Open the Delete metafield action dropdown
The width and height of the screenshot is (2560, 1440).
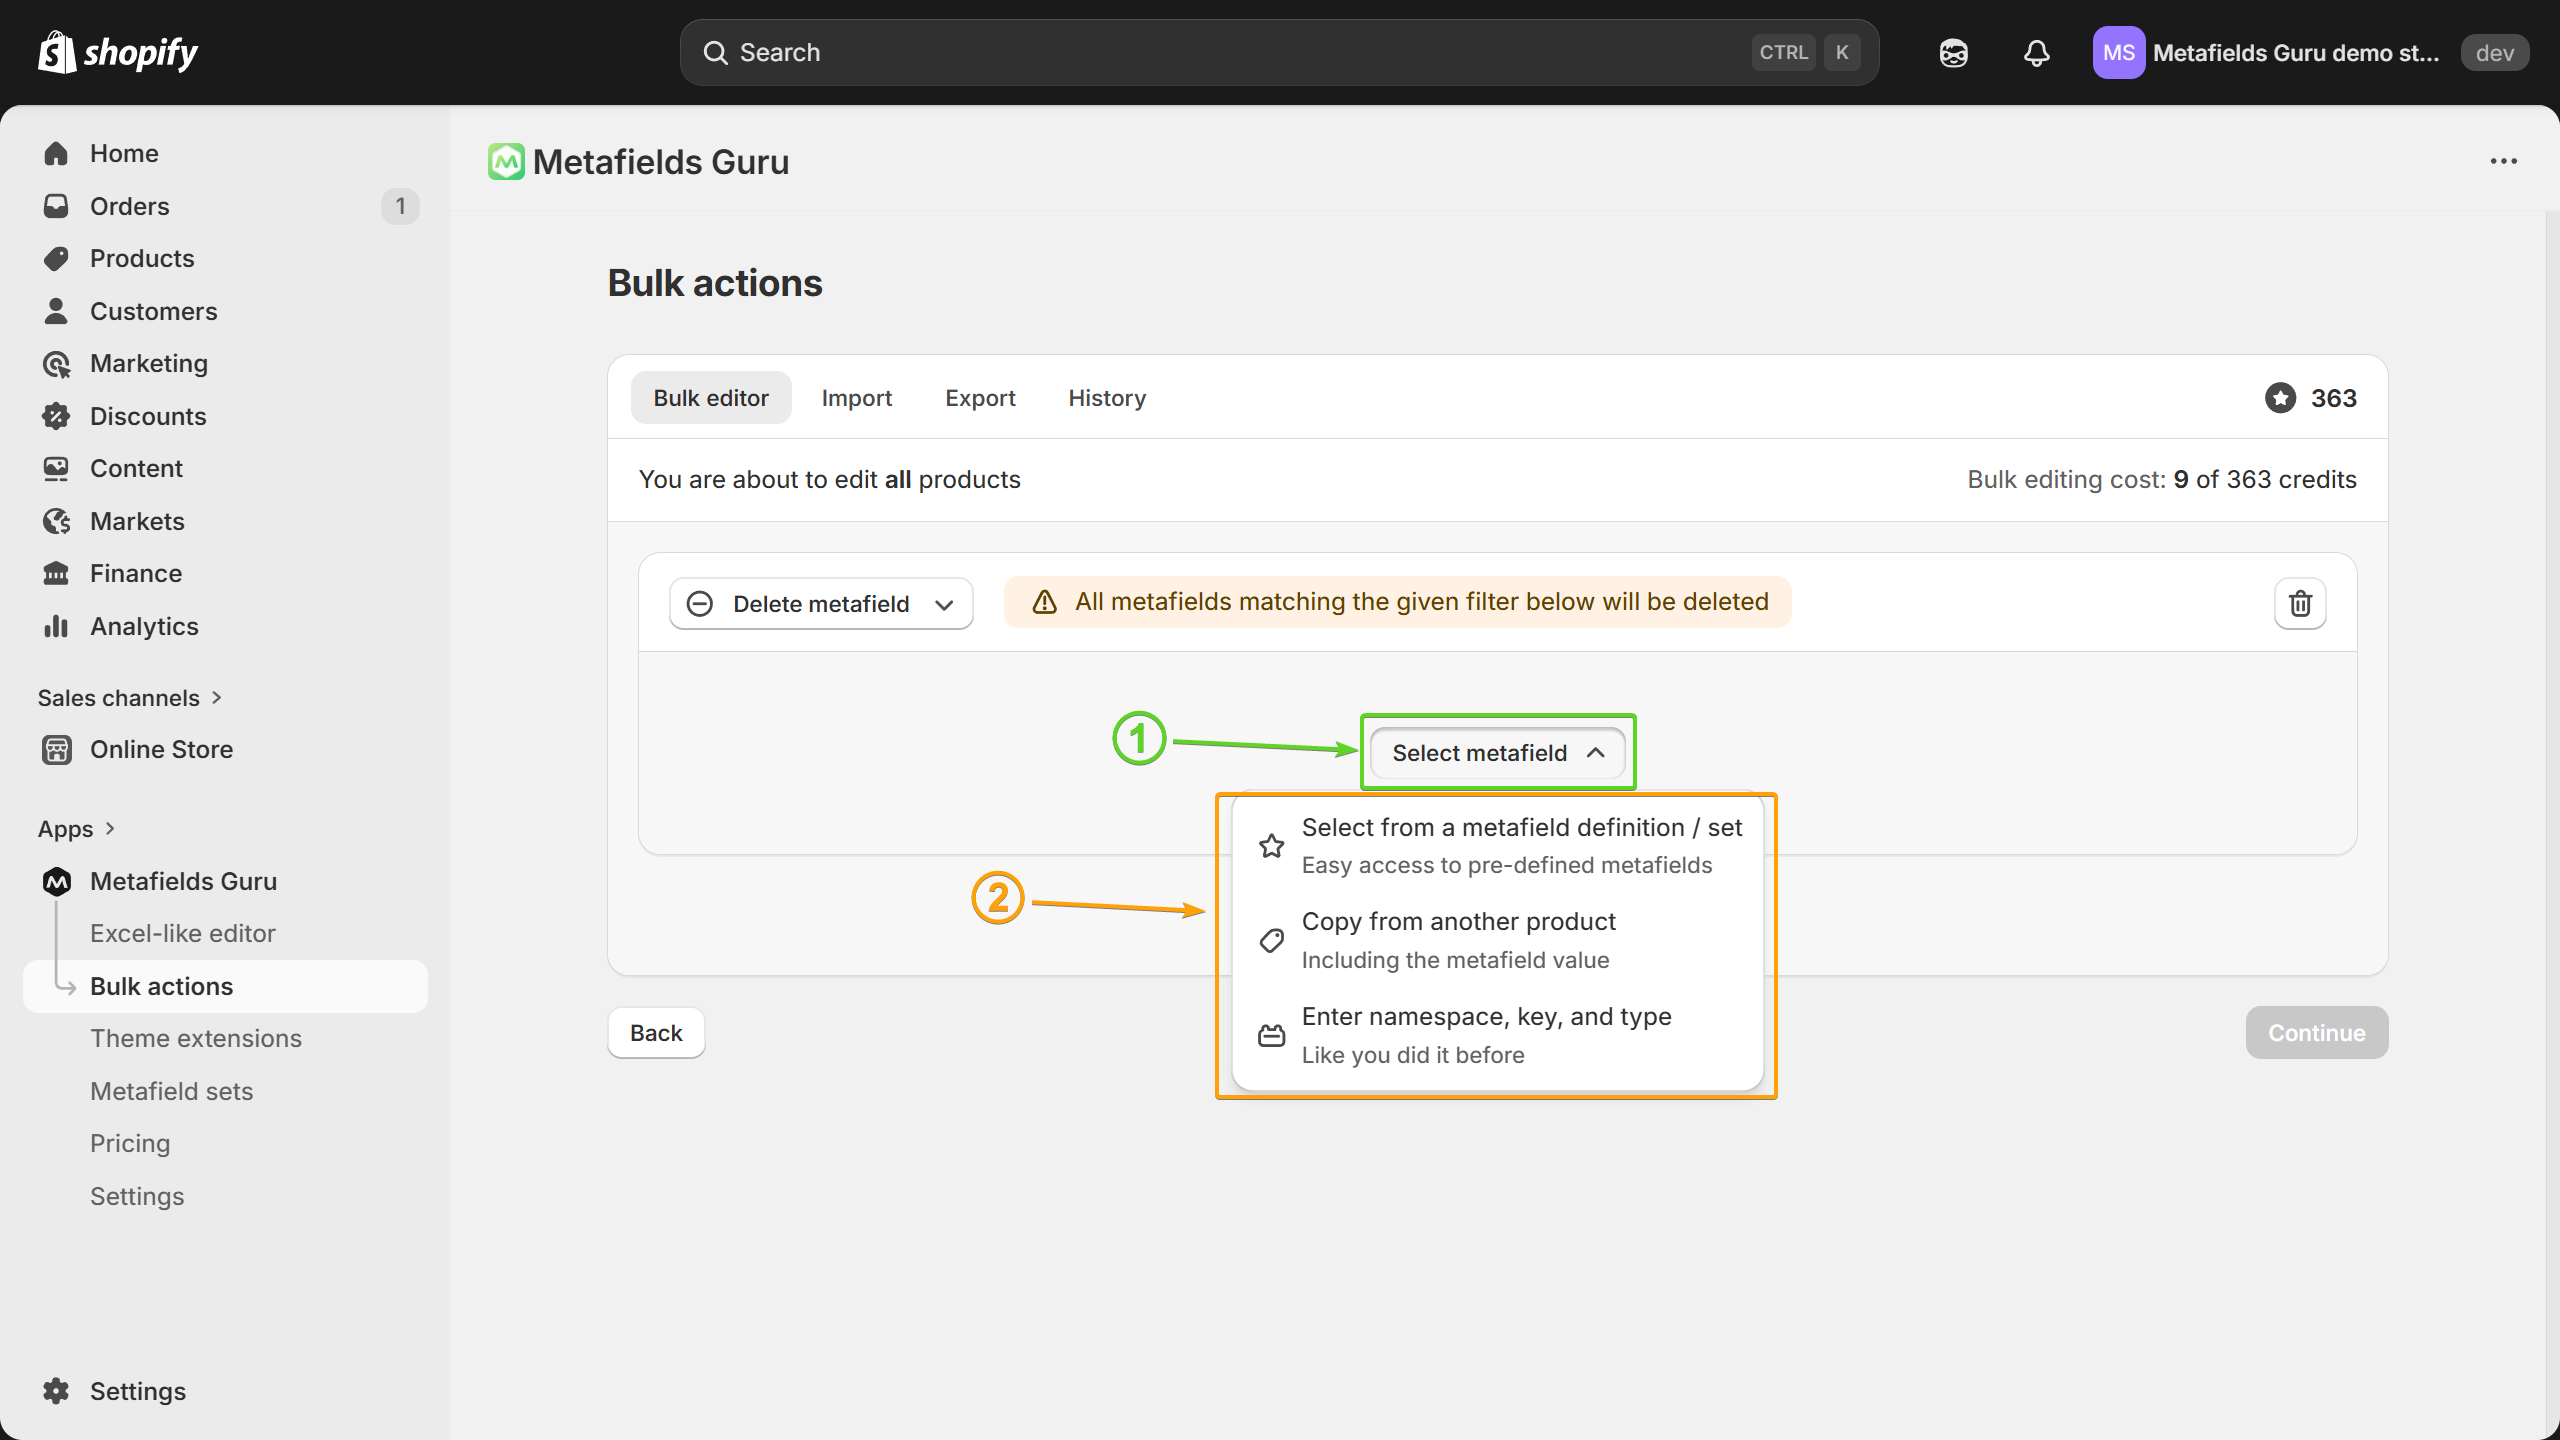[820, 603]
